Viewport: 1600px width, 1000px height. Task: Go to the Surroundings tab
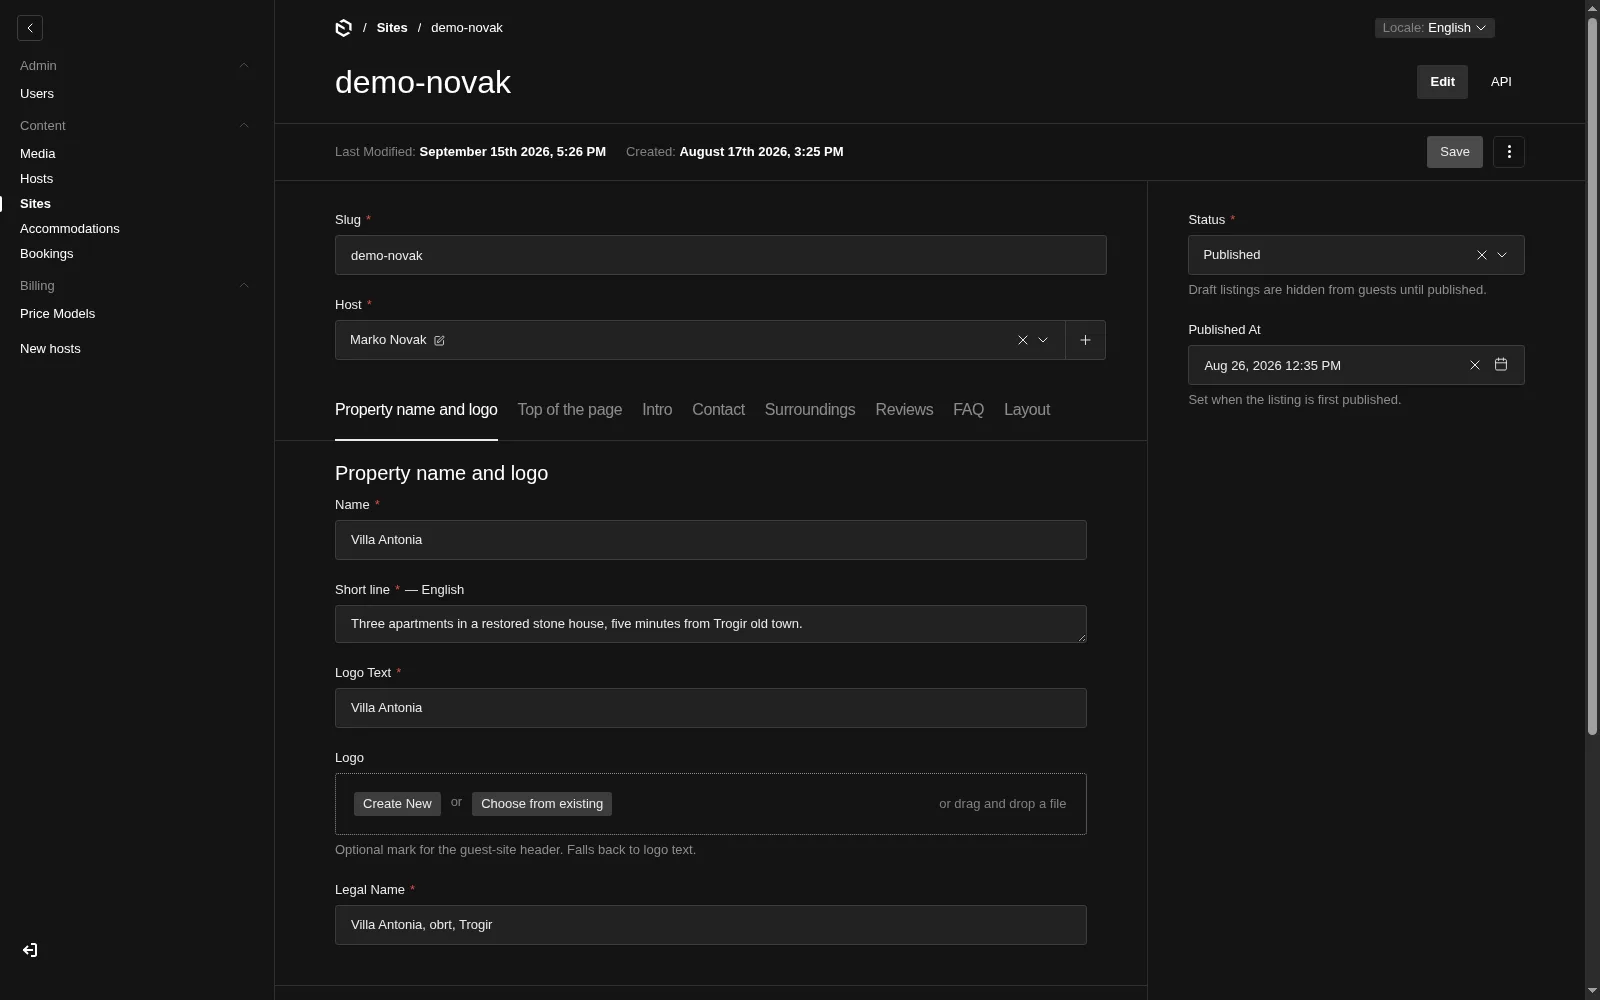[x=810, y=410]
